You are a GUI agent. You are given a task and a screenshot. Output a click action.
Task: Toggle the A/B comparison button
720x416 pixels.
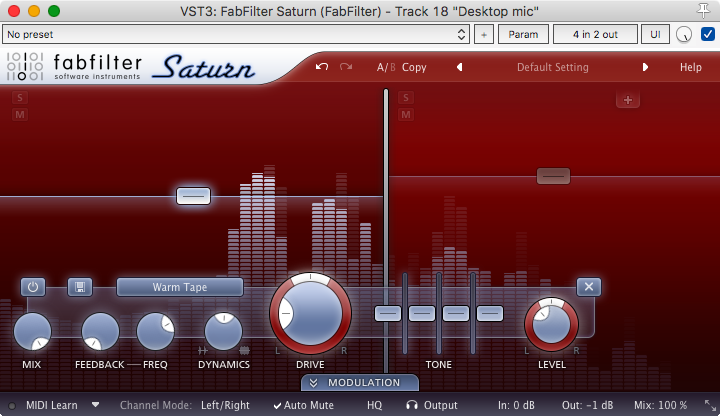click(x=386, y=67)
